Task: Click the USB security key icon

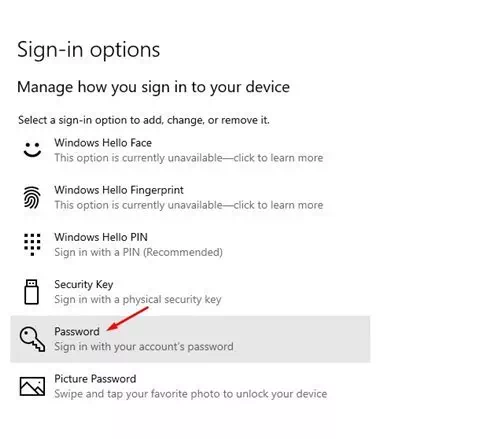Action: click(x=32, y=292)
